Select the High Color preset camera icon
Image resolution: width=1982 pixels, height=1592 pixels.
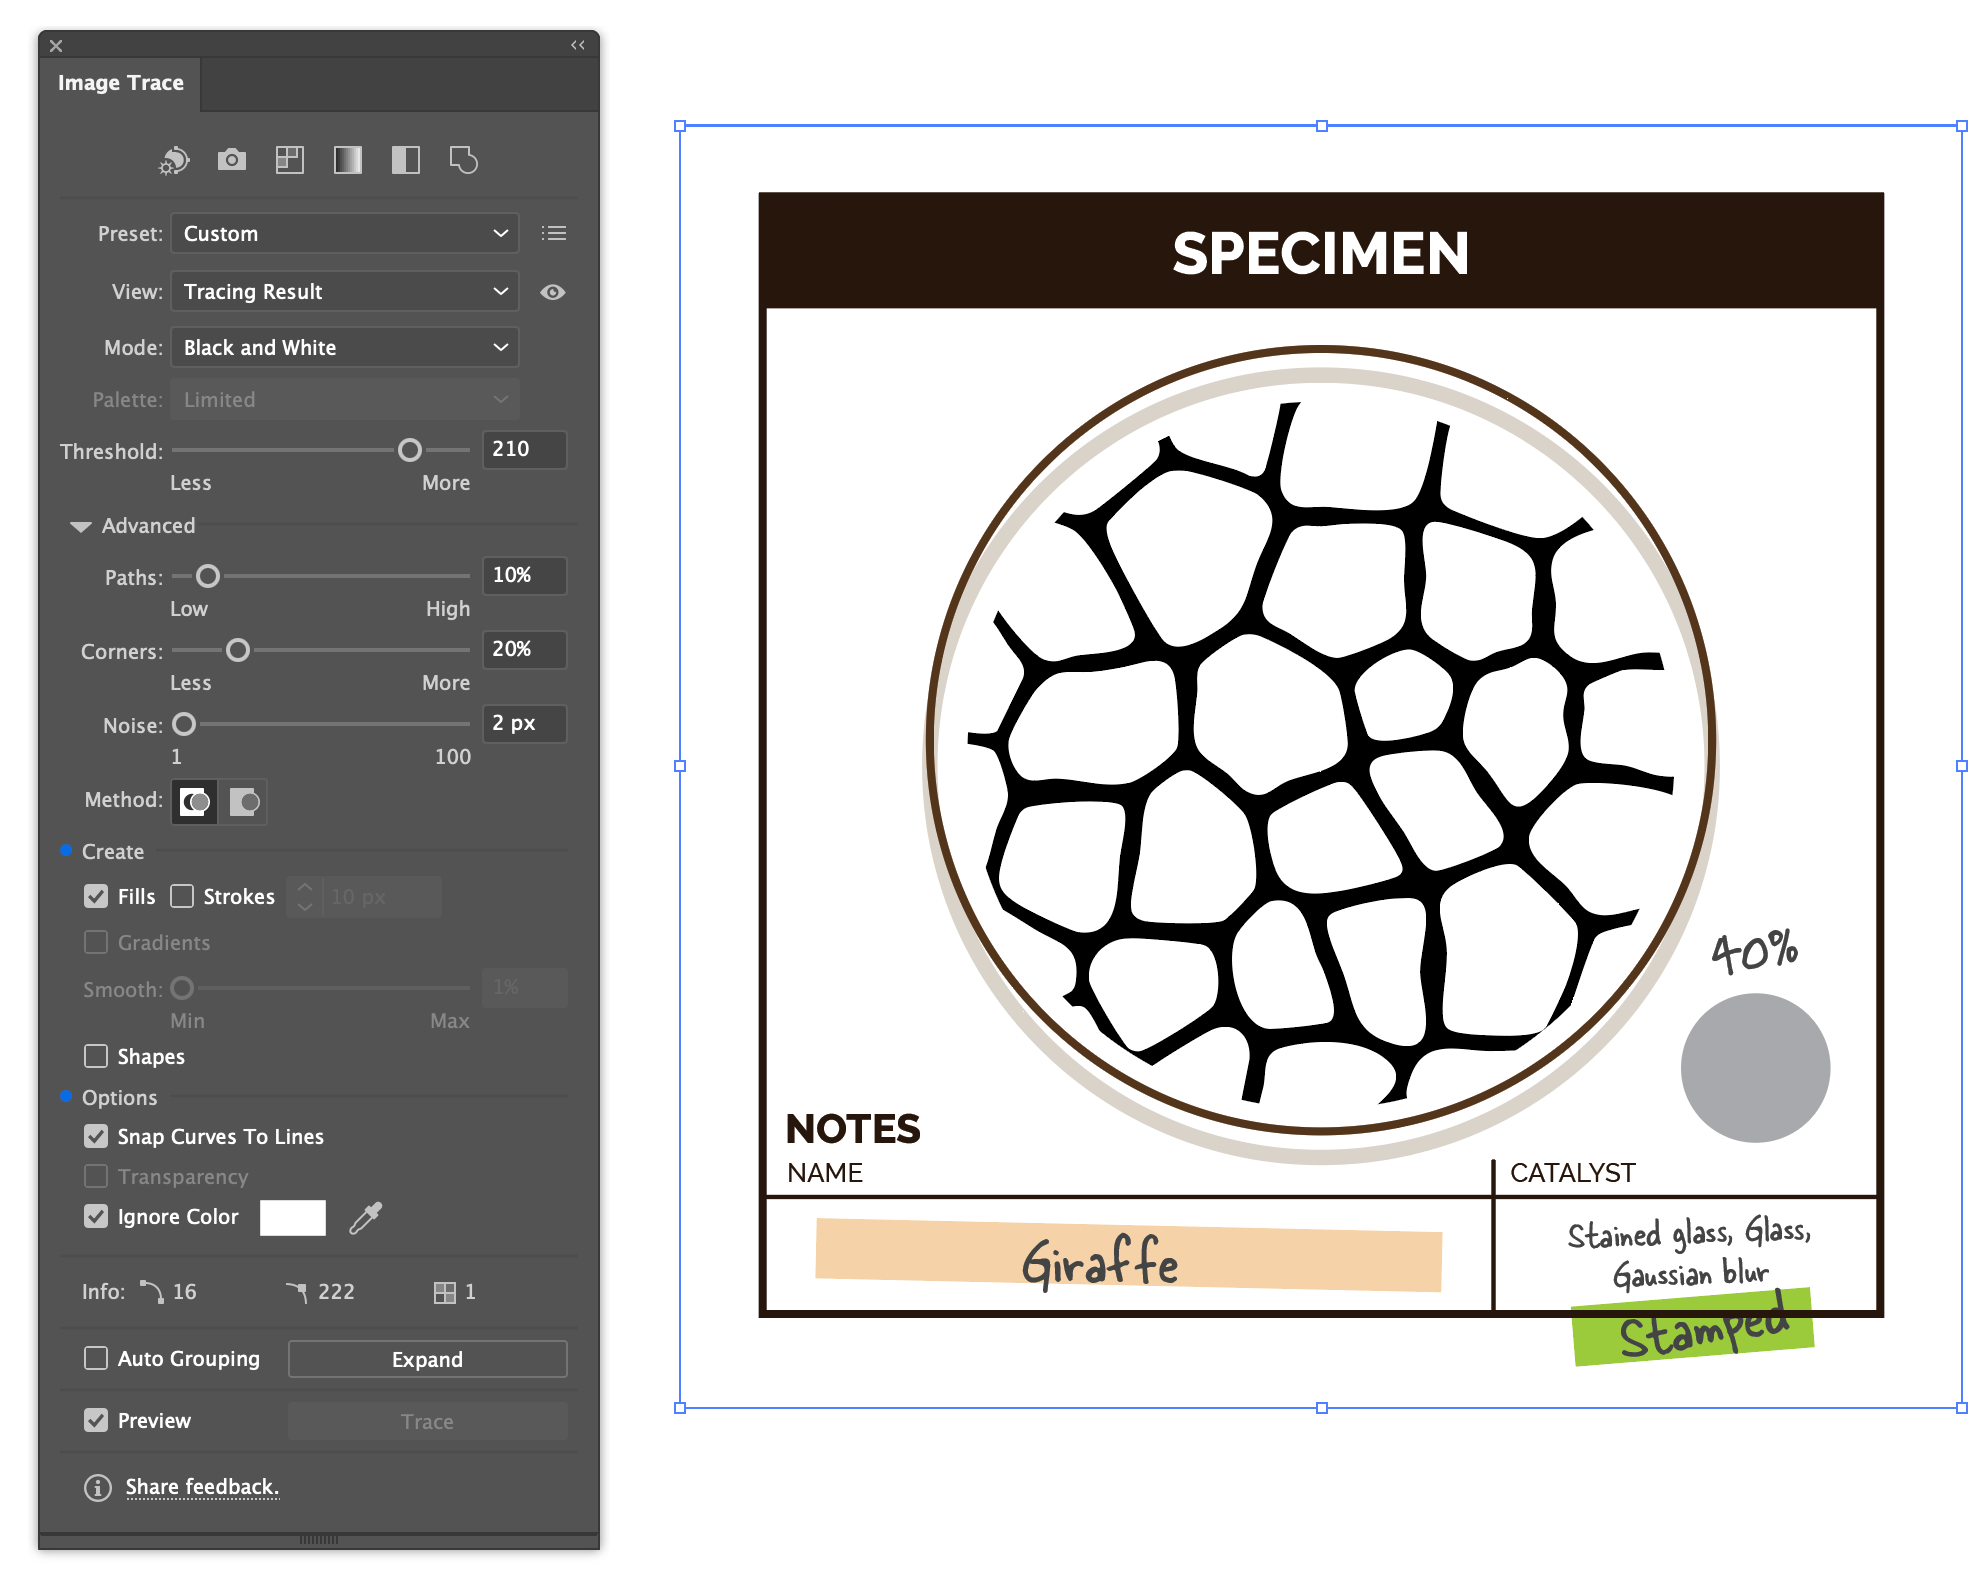point(231,160)
